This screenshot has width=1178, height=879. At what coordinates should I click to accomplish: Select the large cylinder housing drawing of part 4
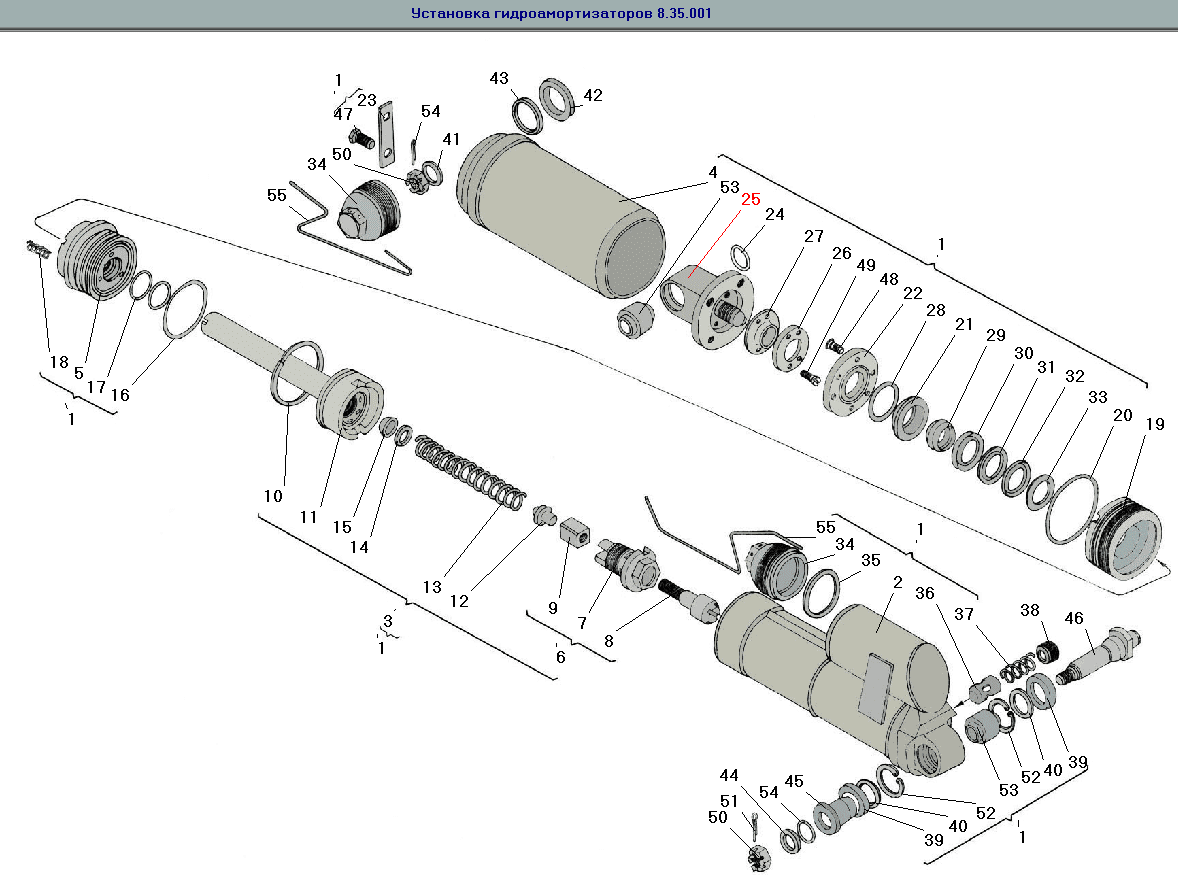tap(560, 216)
